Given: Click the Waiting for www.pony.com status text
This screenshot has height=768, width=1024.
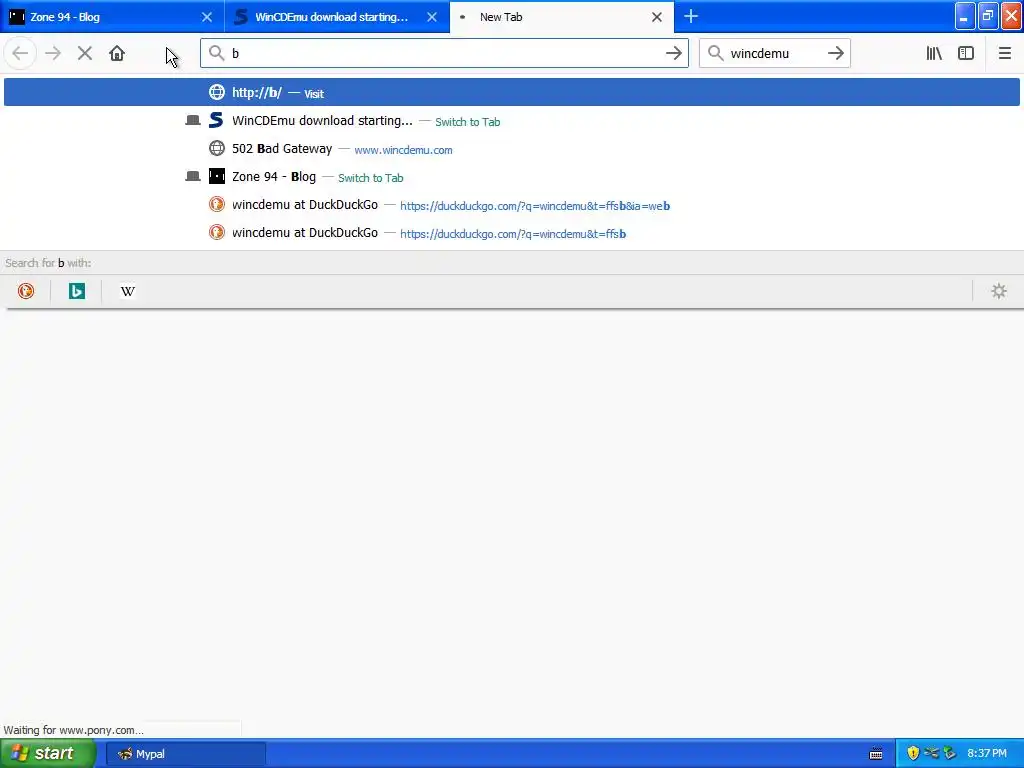Looking at the screenshot, I should pyautogui.click(x=74, y=730).
